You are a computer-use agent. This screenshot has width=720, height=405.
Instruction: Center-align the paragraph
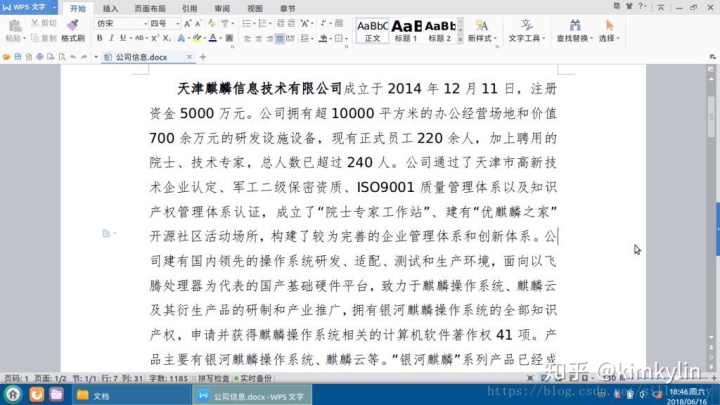click(259, 39)
